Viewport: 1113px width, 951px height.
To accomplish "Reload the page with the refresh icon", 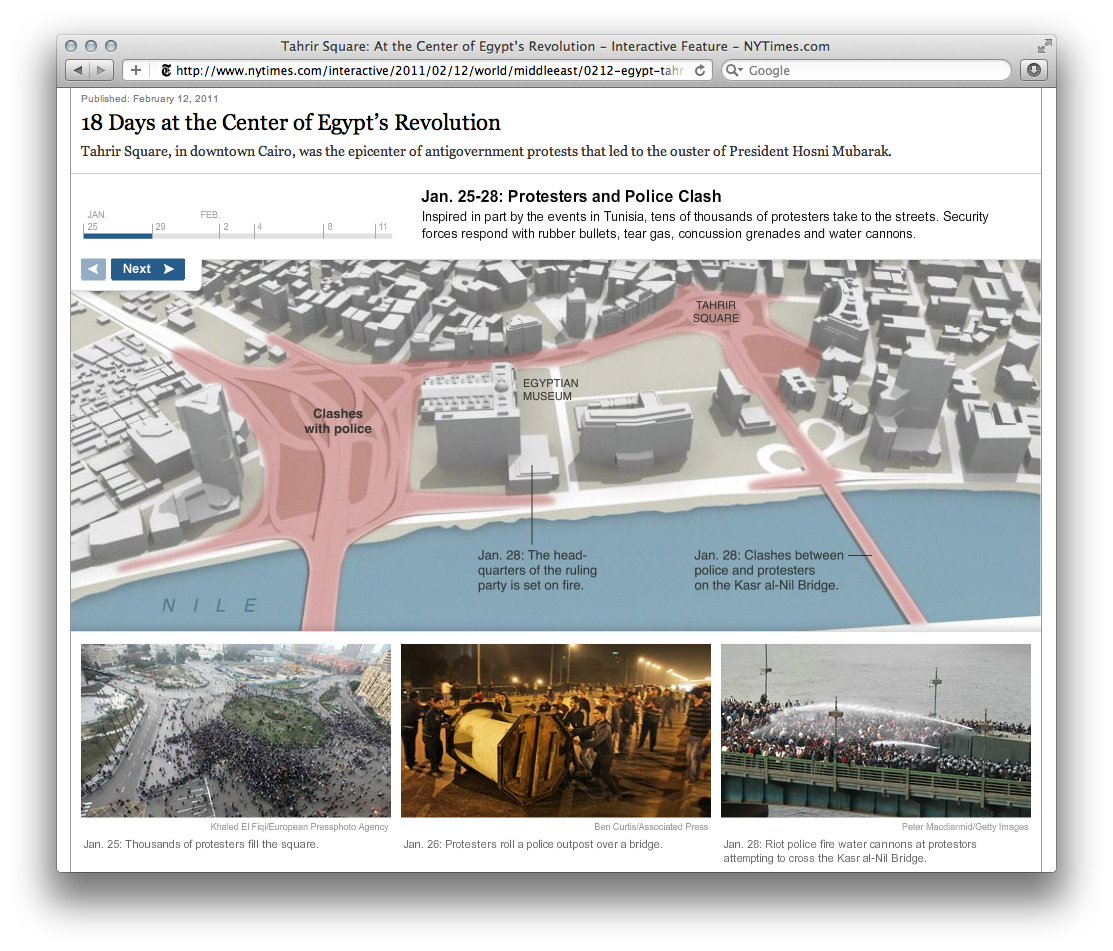I will coord(700,70).
